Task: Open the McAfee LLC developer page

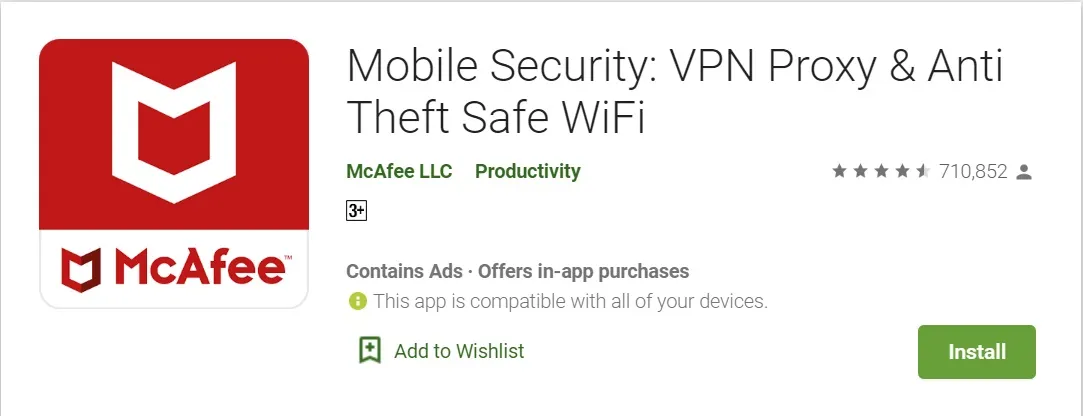Action: coord(399,171)
